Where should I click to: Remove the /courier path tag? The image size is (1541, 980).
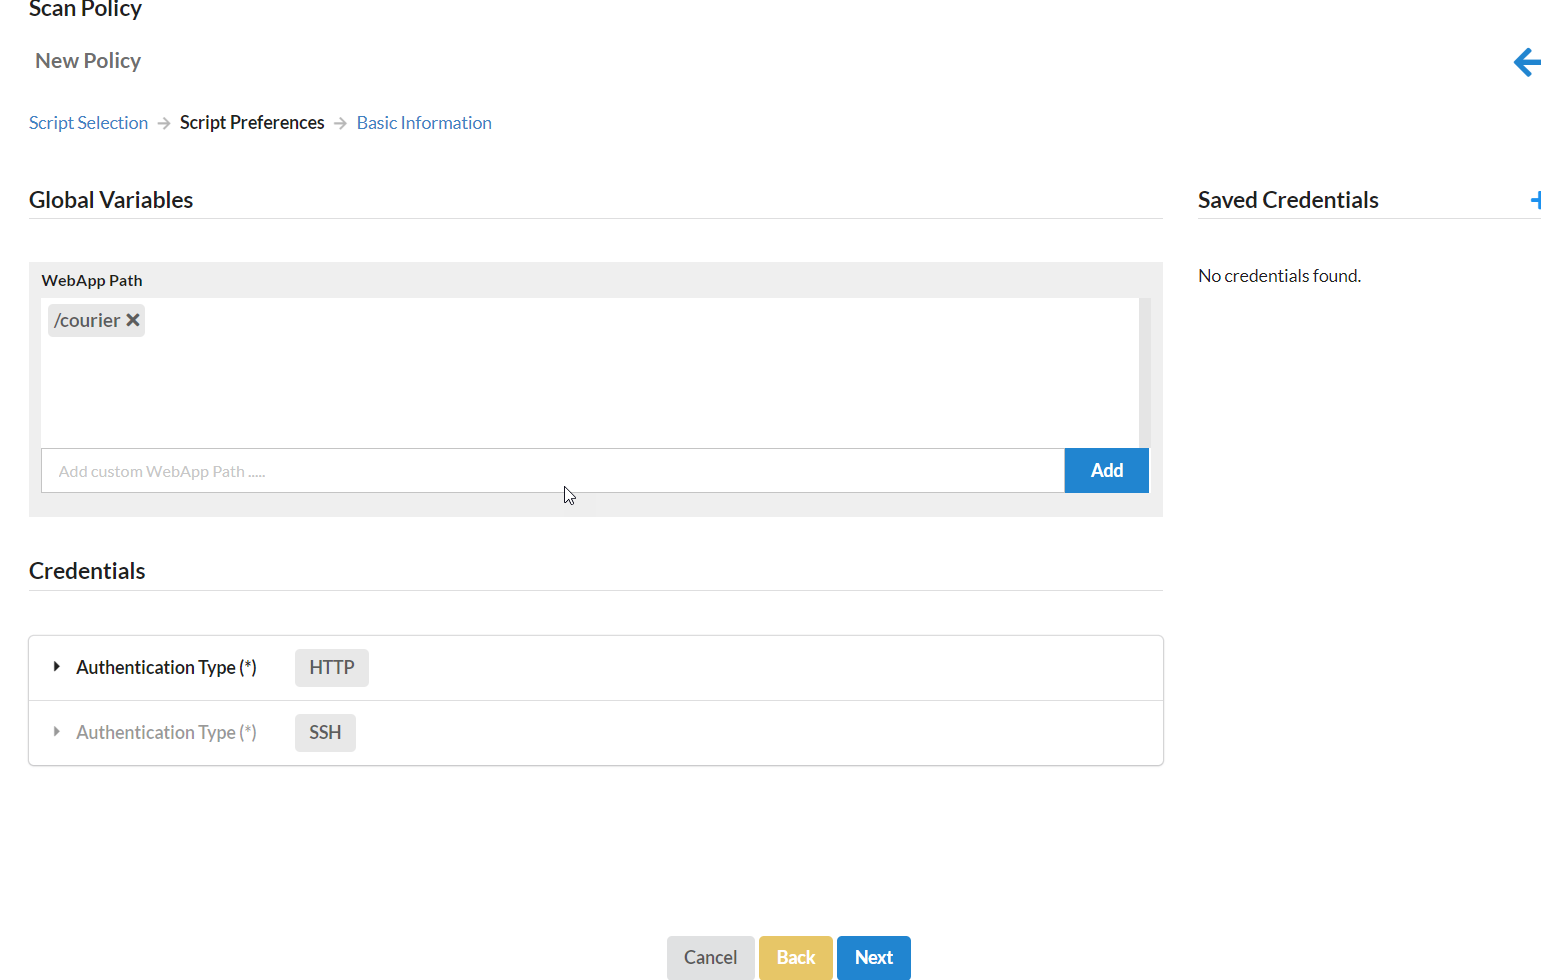point(133,320)
